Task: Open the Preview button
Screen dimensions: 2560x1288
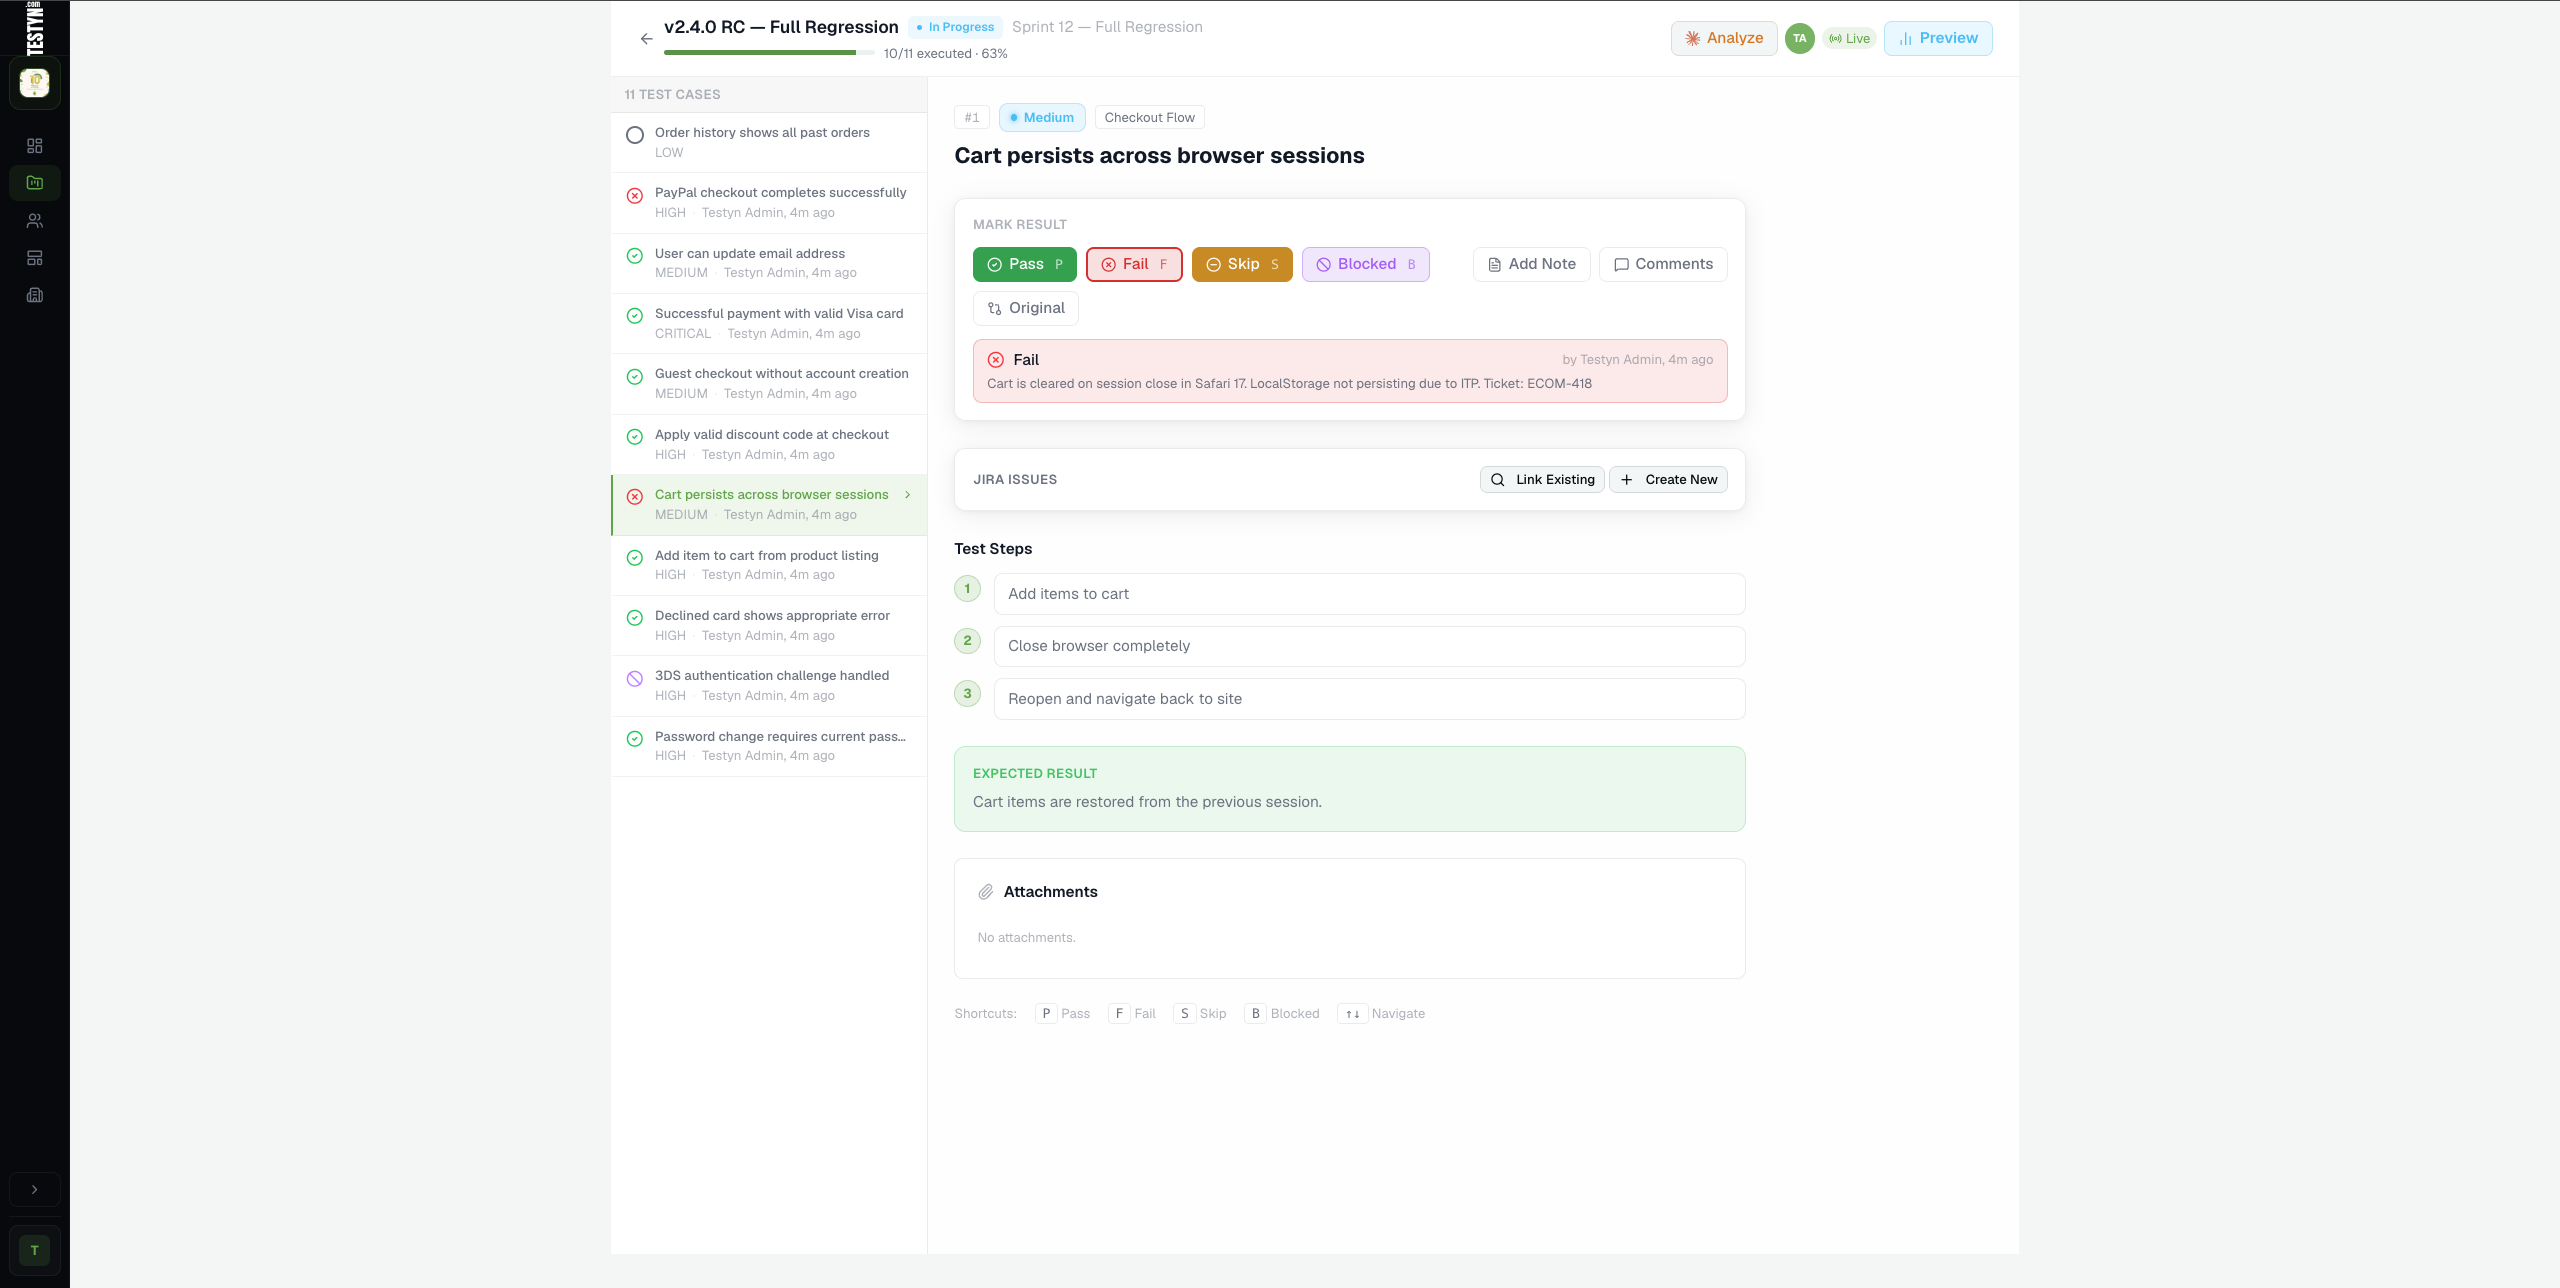Action: (x=1937, y=38)
